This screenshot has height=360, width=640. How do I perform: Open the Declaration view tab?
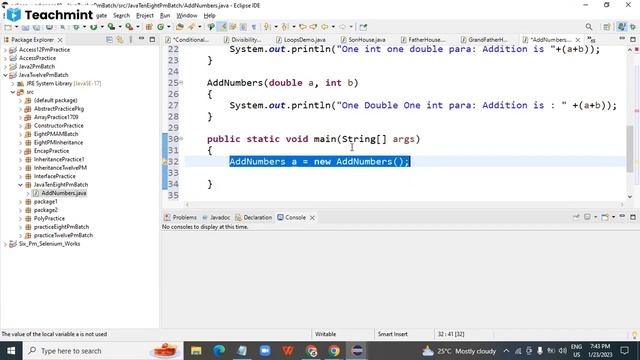pos(253,218)
